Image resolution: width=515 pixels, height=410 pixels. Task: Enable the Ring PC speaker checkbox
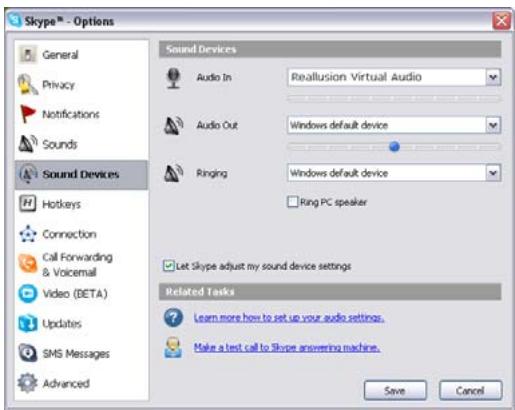coord(292,202)
